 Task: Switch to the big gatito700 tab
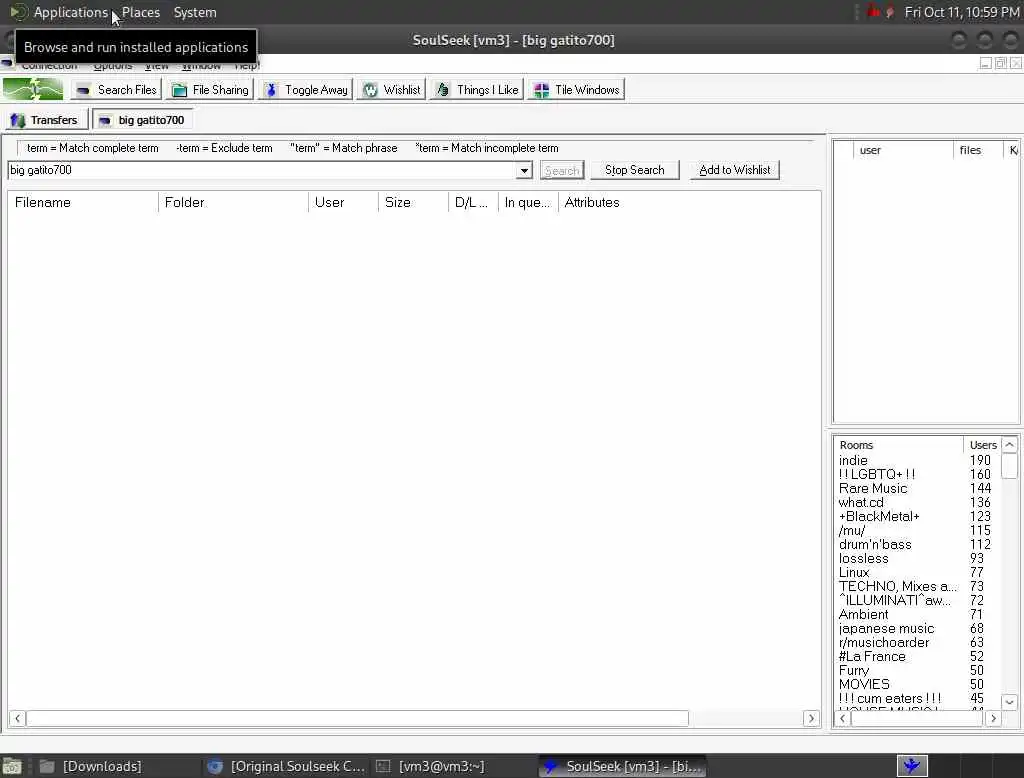click(142, 120)
